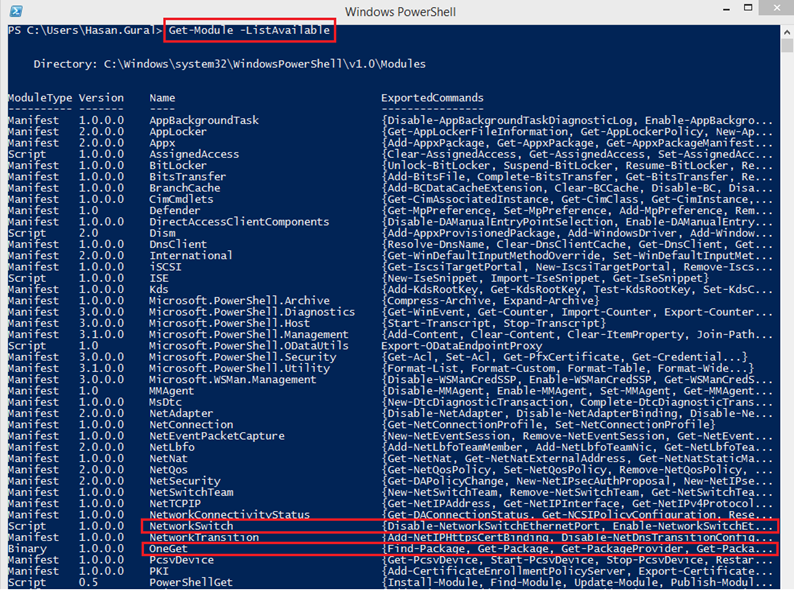The width and height of the screenshot is (794, 590).
Task: Select the NetConnection module name
Action: 191,425
